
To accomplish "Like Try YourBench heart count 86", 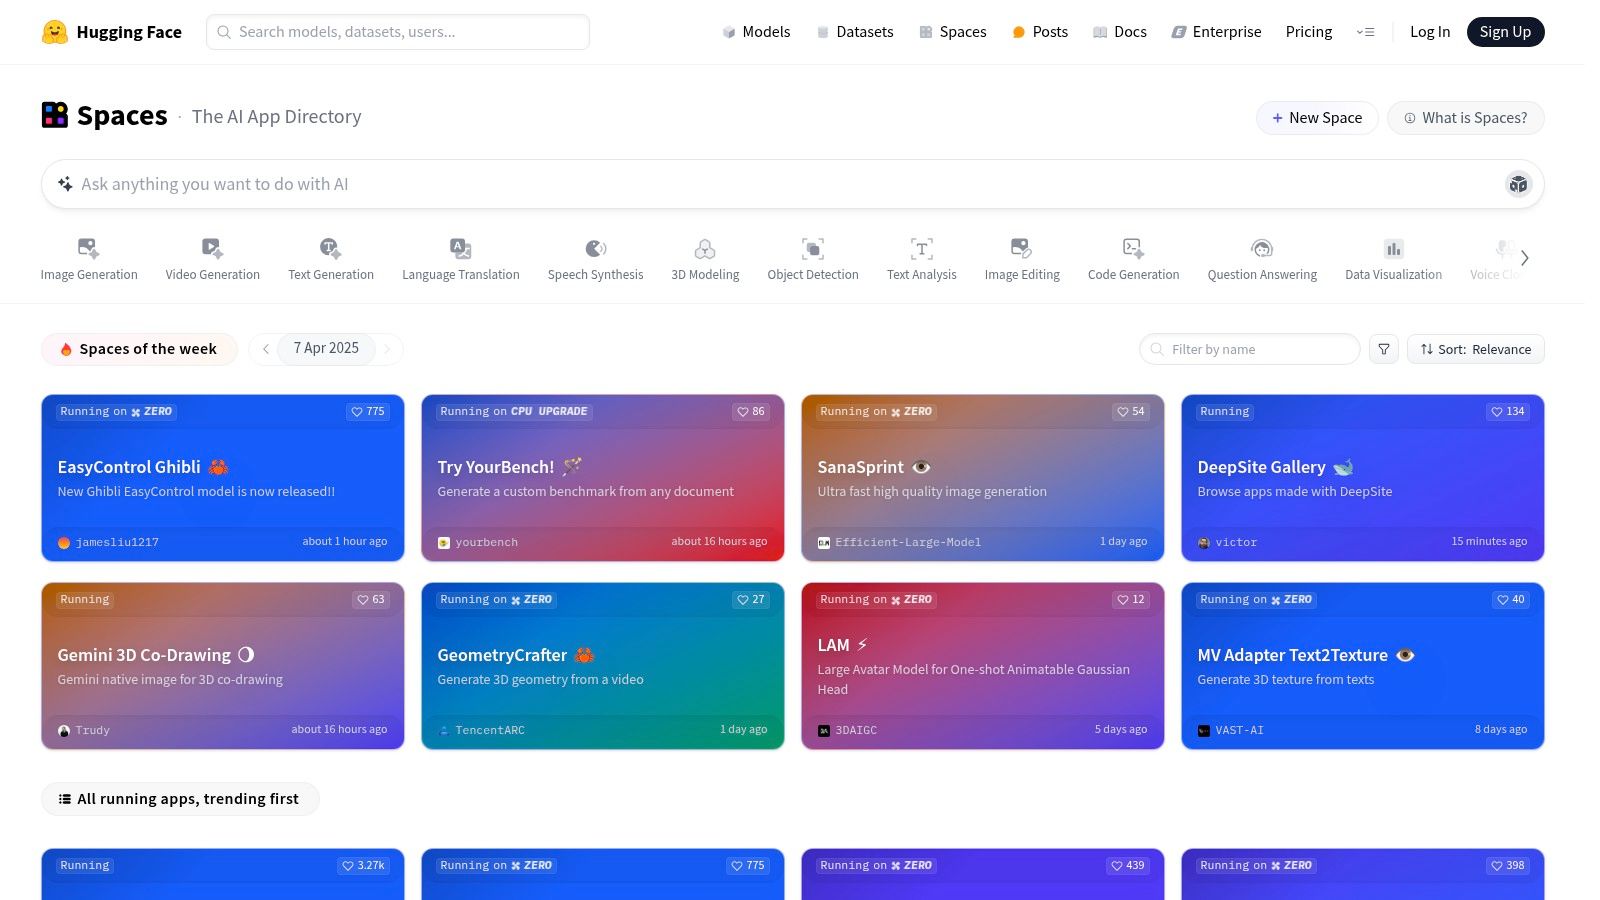I will 751,411.
